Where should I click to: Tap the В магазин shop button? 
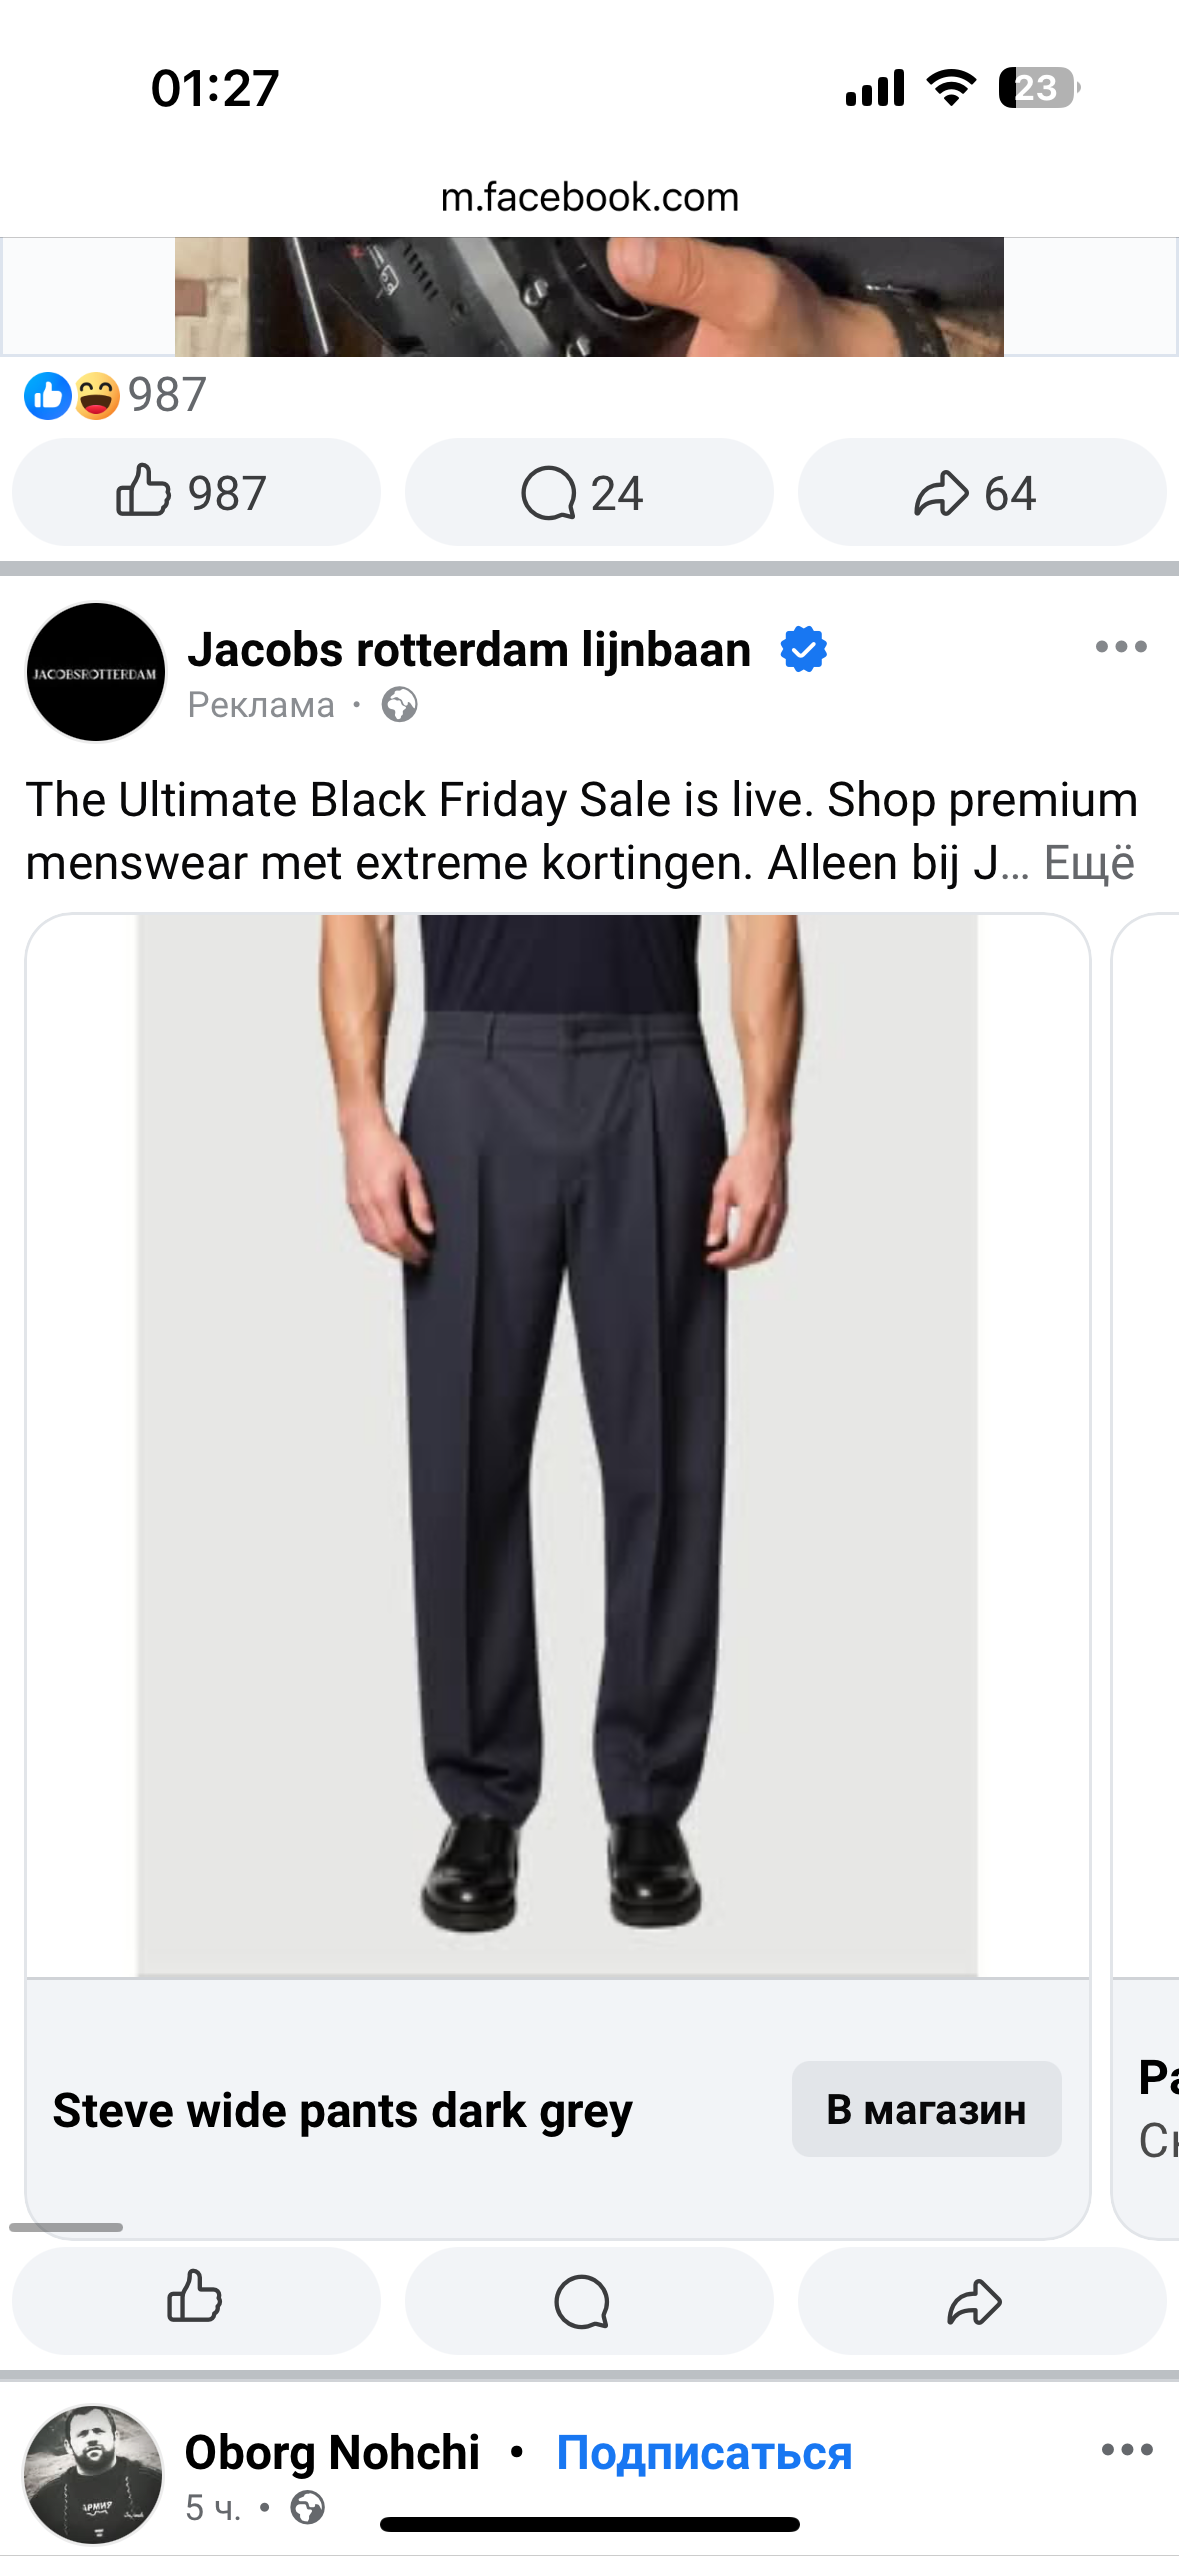[927, 2109]
